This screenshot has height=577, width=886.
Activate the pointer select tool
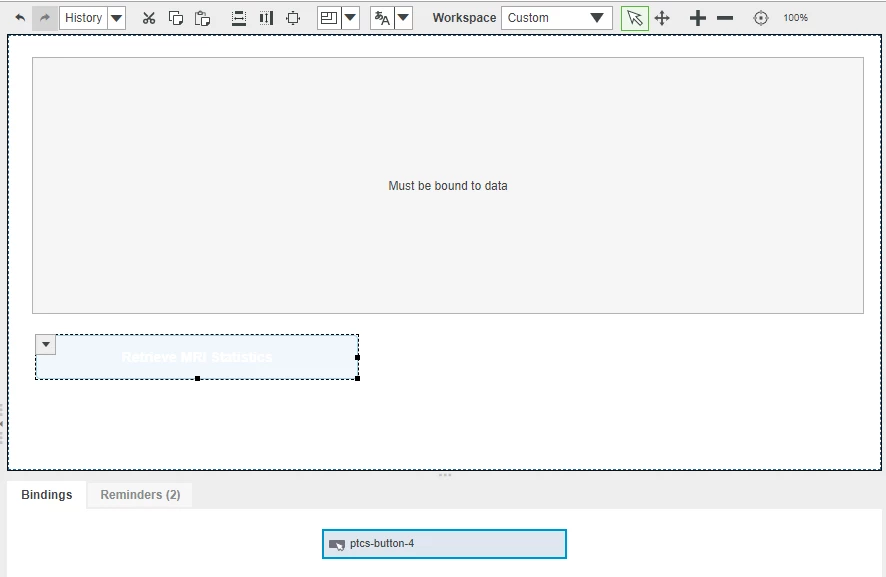click(x=635, y=18)
